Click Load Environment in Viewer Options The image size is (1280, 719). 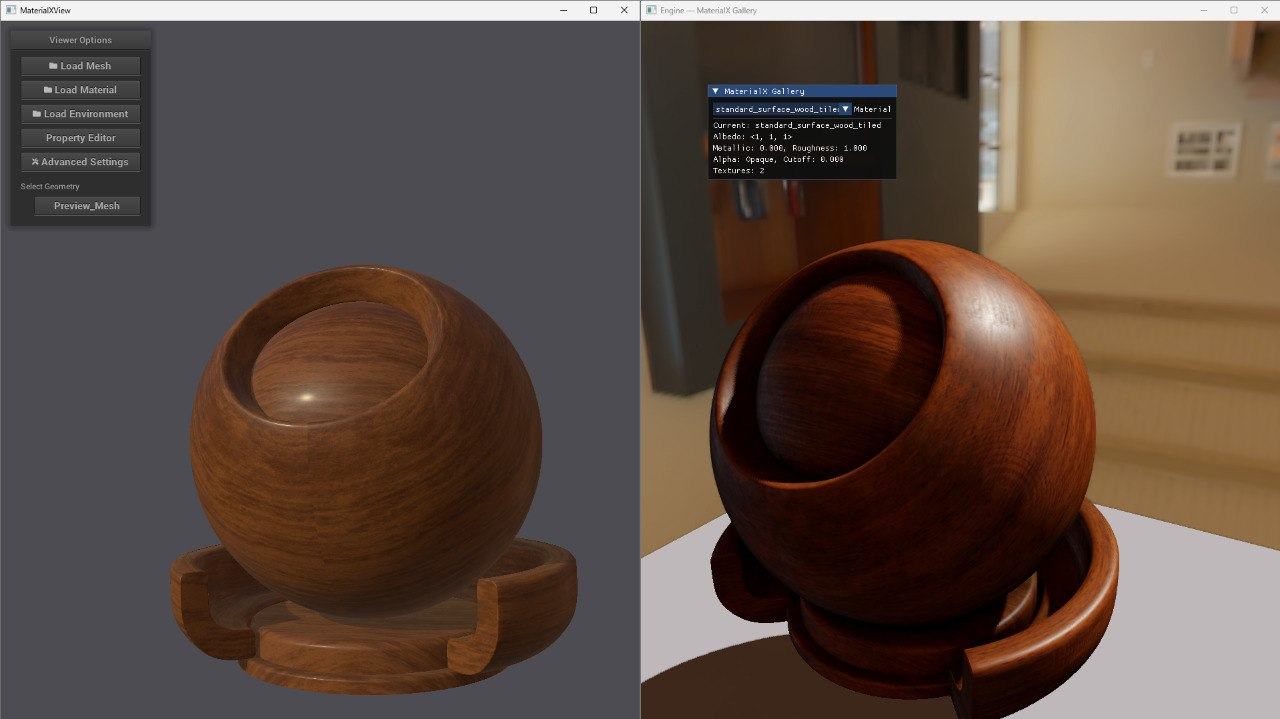(x=80, y=114)
